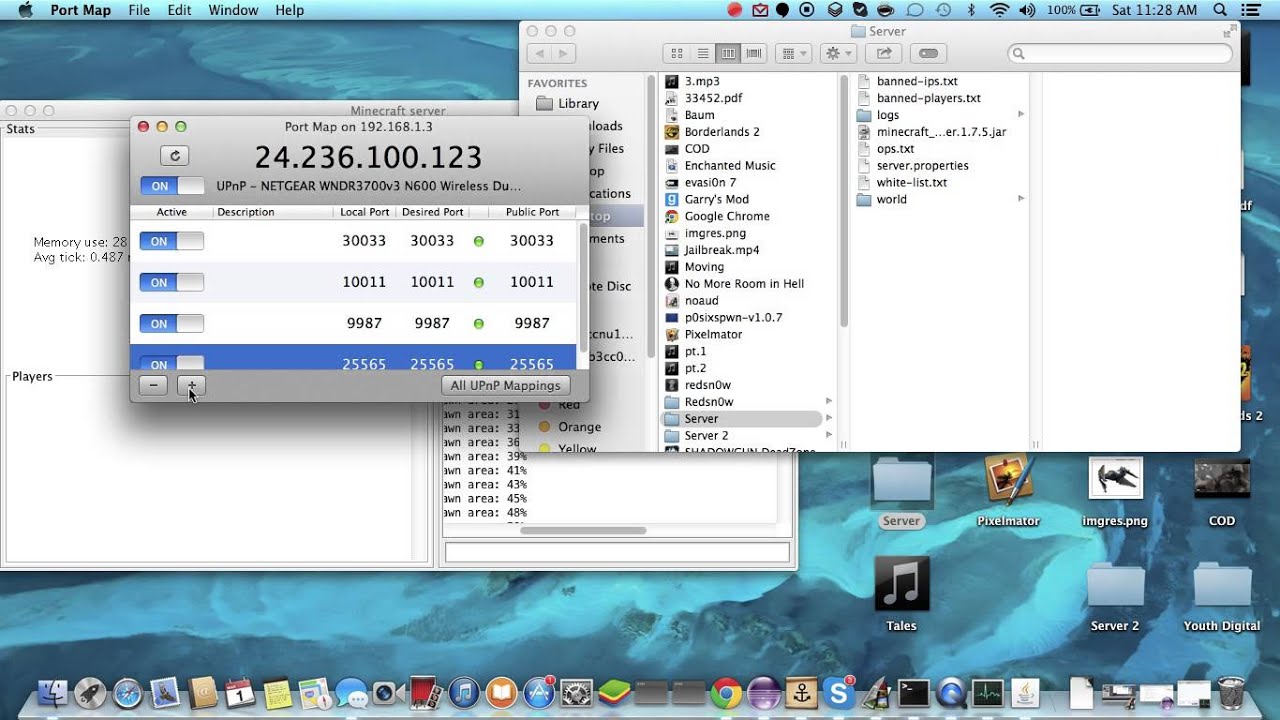Open the Trash in the Dock
Image resolution: width=1280 pixels, height=720 pixels.
tap(1232, 693)
